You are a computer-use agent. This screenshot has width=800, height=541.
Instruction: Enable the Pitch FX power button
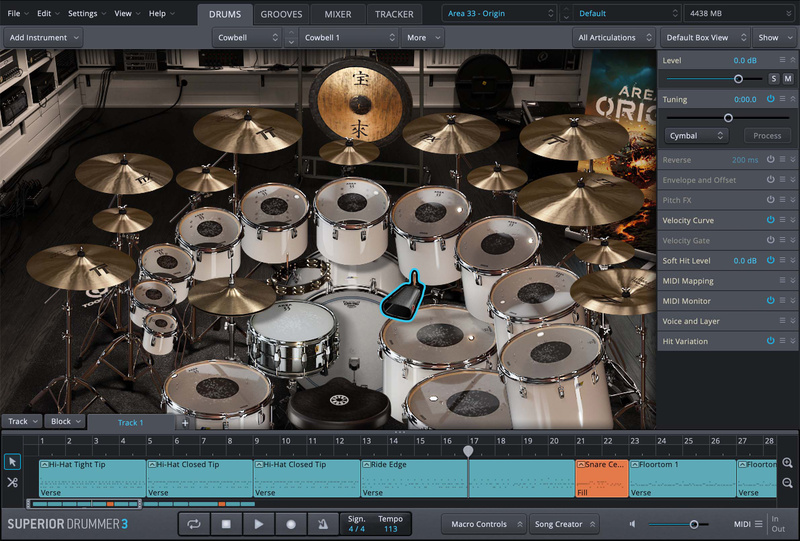[x=770, y=200]
